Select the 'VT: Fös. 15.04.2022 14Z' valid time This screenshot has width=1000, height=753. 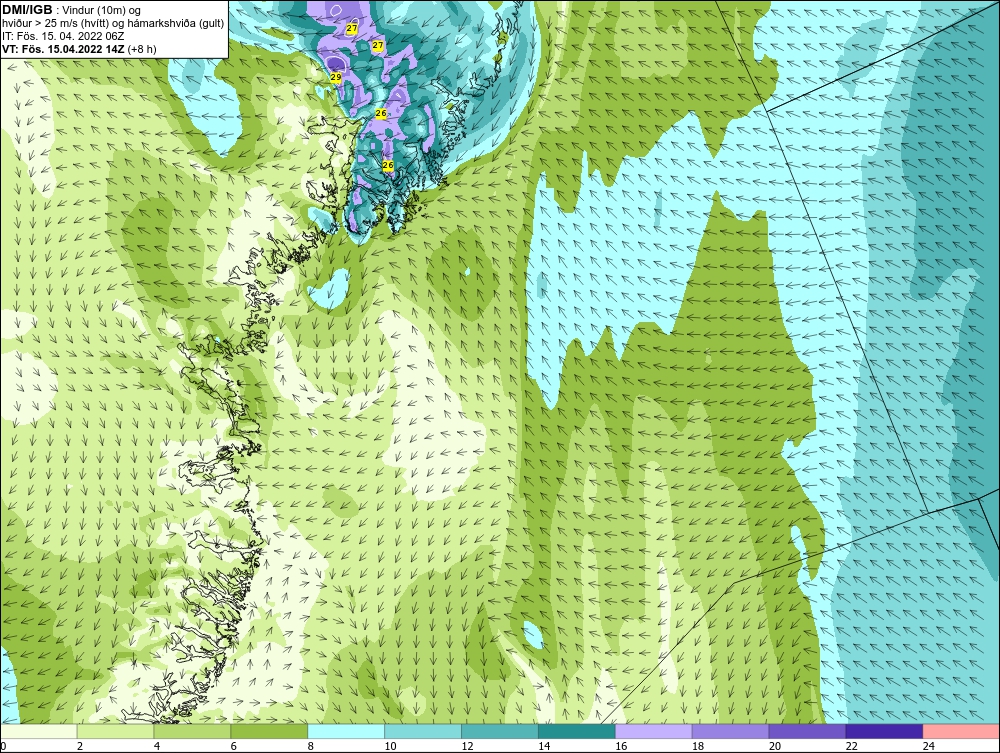(x=63, y=48)
